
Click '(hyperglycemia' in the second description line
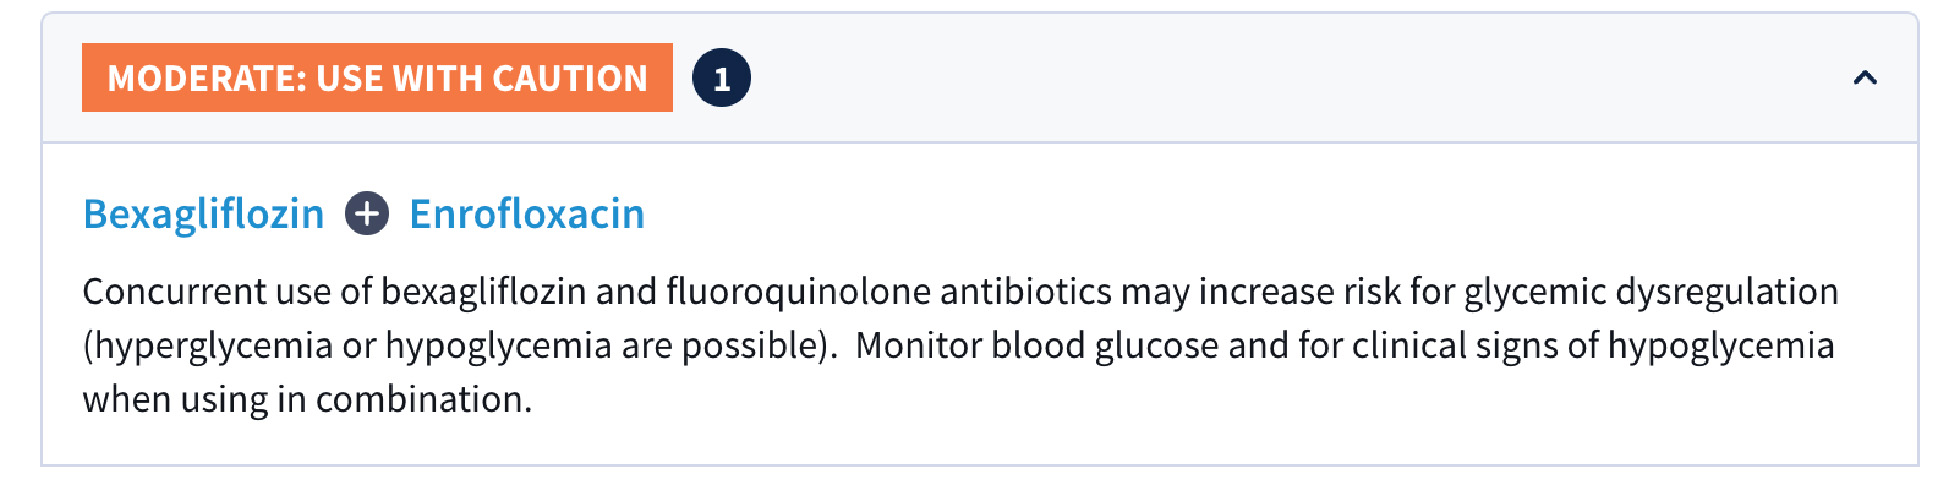click(207, 346)
